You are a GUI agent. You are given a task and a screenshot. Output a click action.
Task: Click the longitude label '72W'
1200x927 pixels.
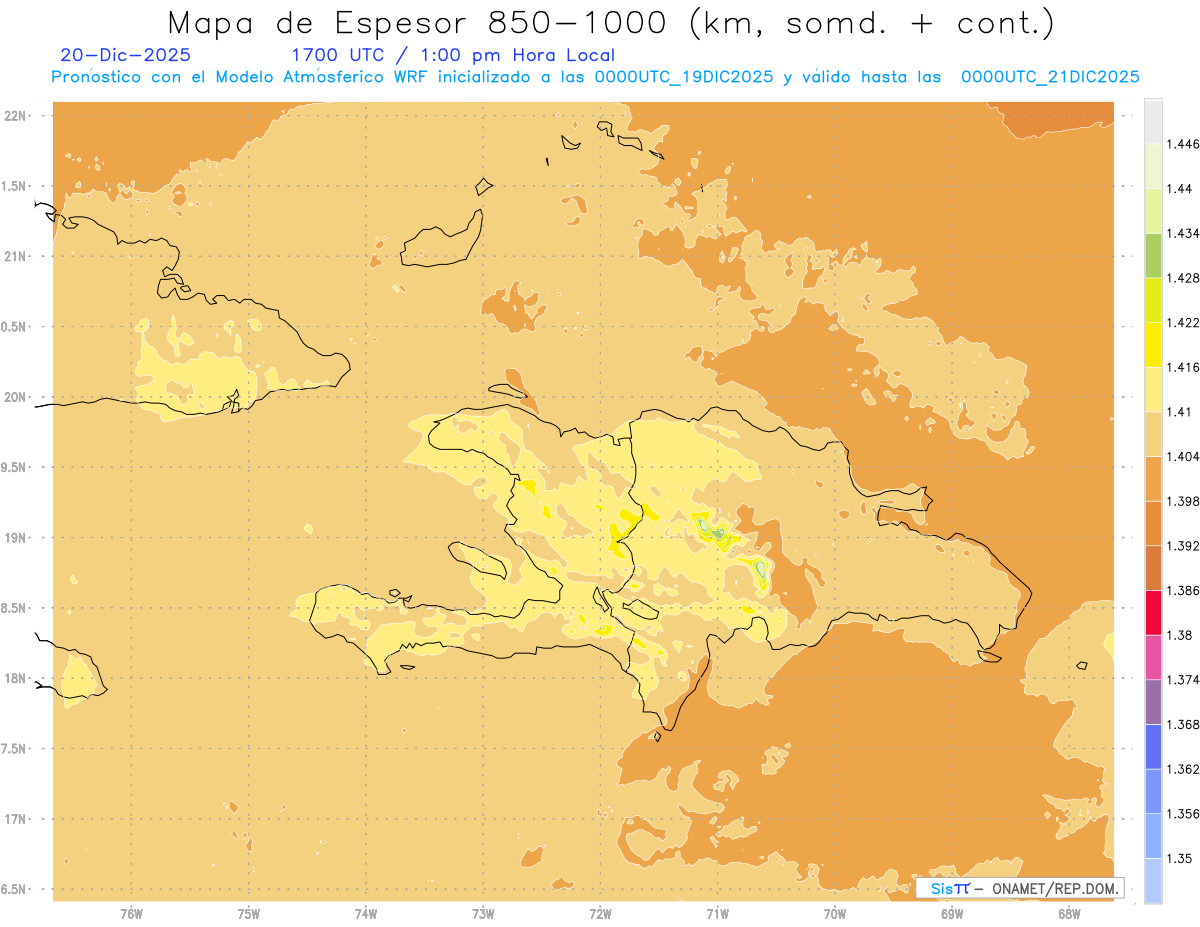point(600,914)
